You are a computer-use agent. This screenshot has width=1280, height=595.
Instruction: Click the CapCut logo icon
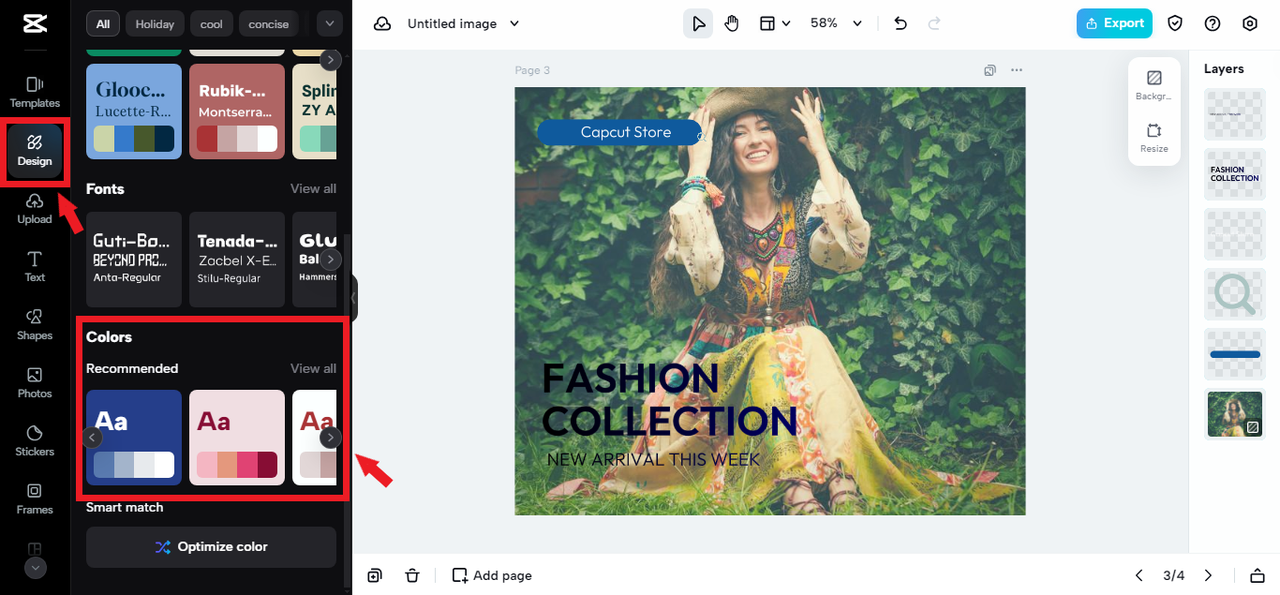click(x=35, y=23)
